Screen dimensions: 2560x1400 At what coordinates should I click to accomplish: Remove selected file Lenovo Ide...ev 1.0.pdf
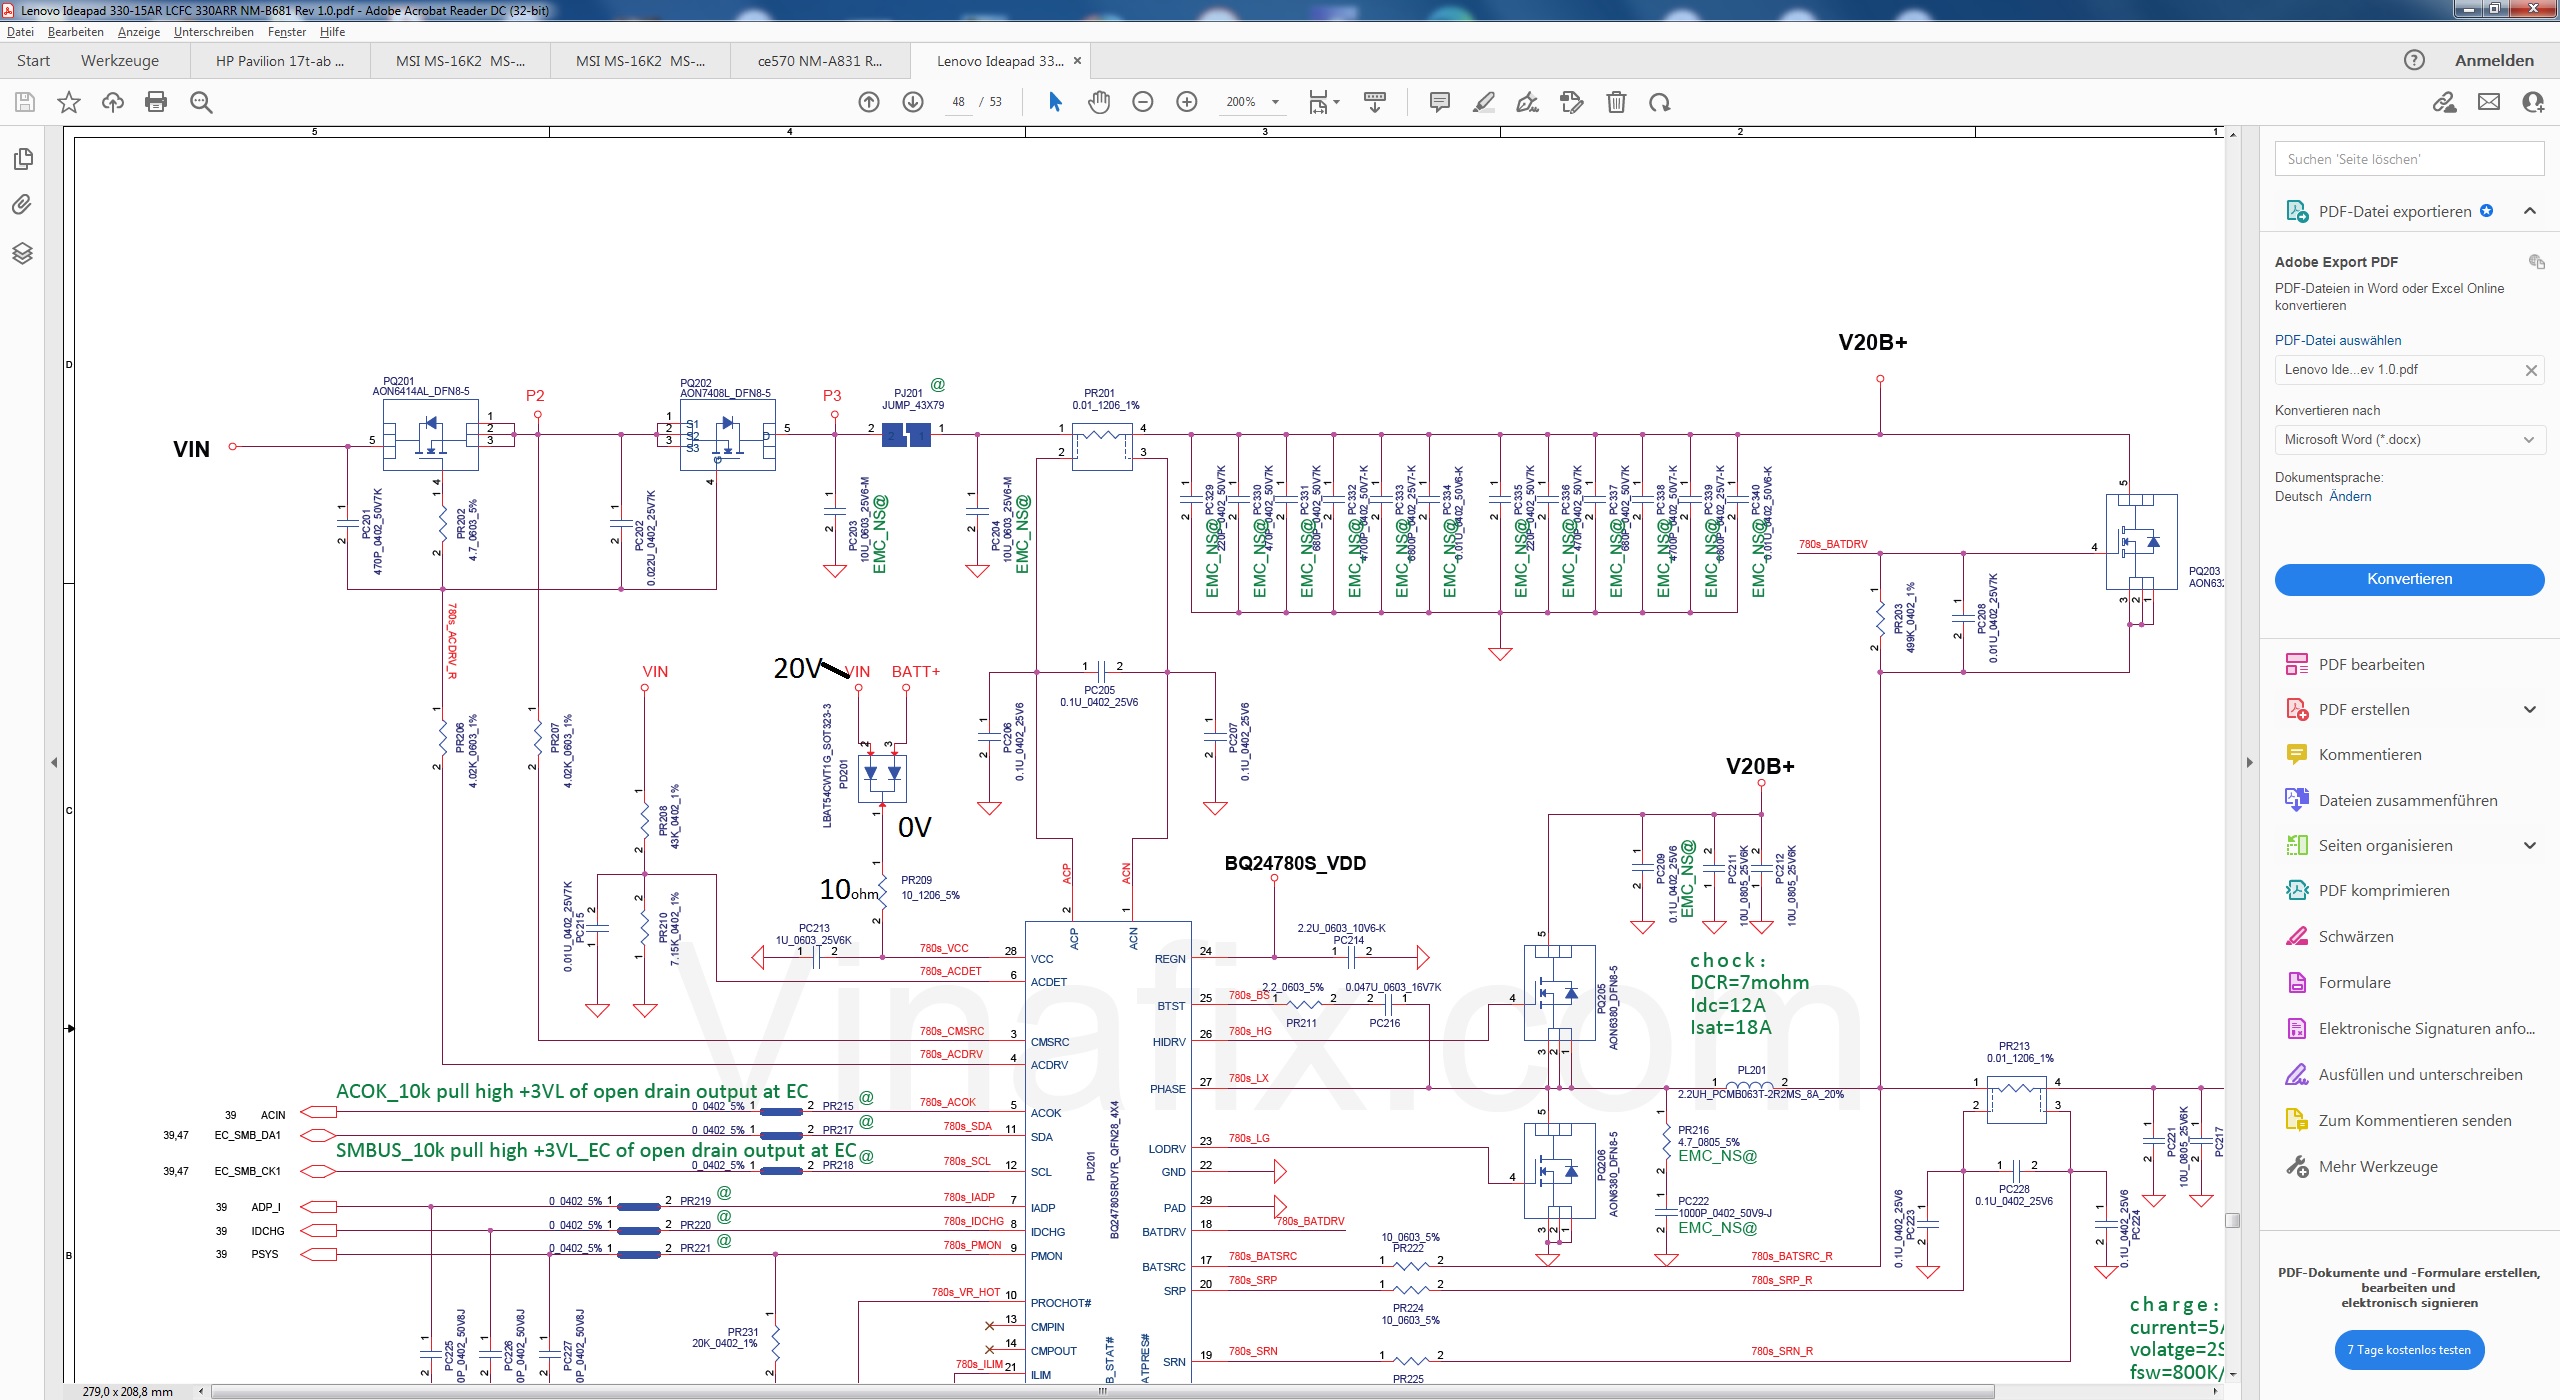pos(2531,370)
